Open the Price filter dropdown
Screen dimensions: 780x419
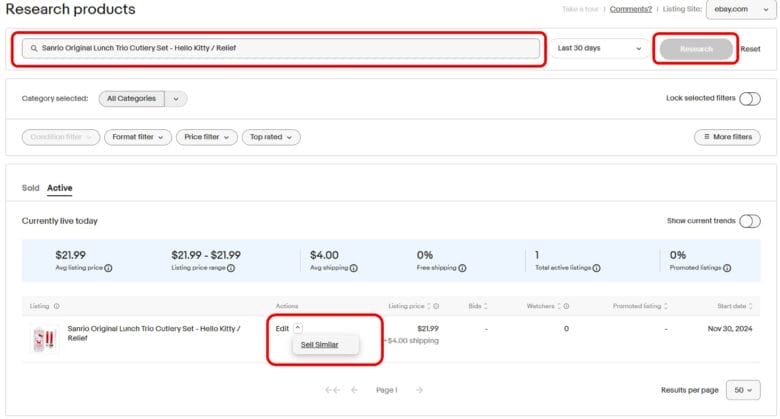pos(206,137)
